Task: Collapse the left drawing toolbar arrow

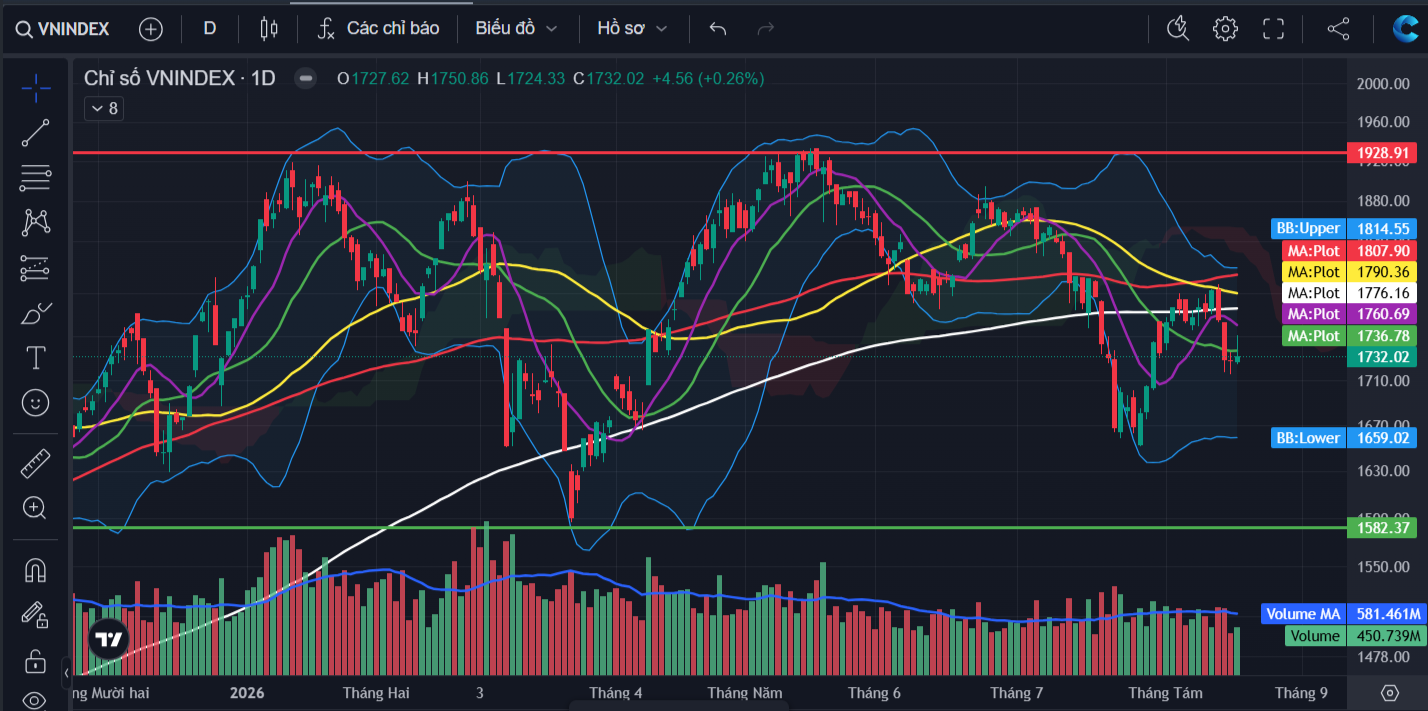Action: coord(66,672)
